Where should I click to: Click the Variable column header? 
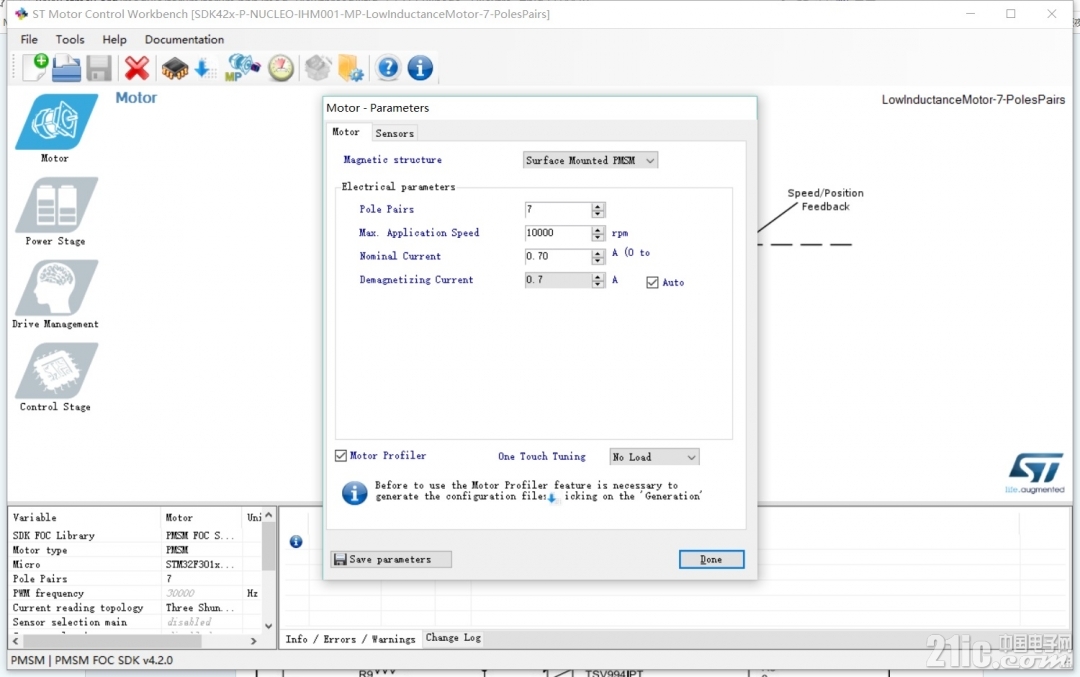tap(85, 517)
